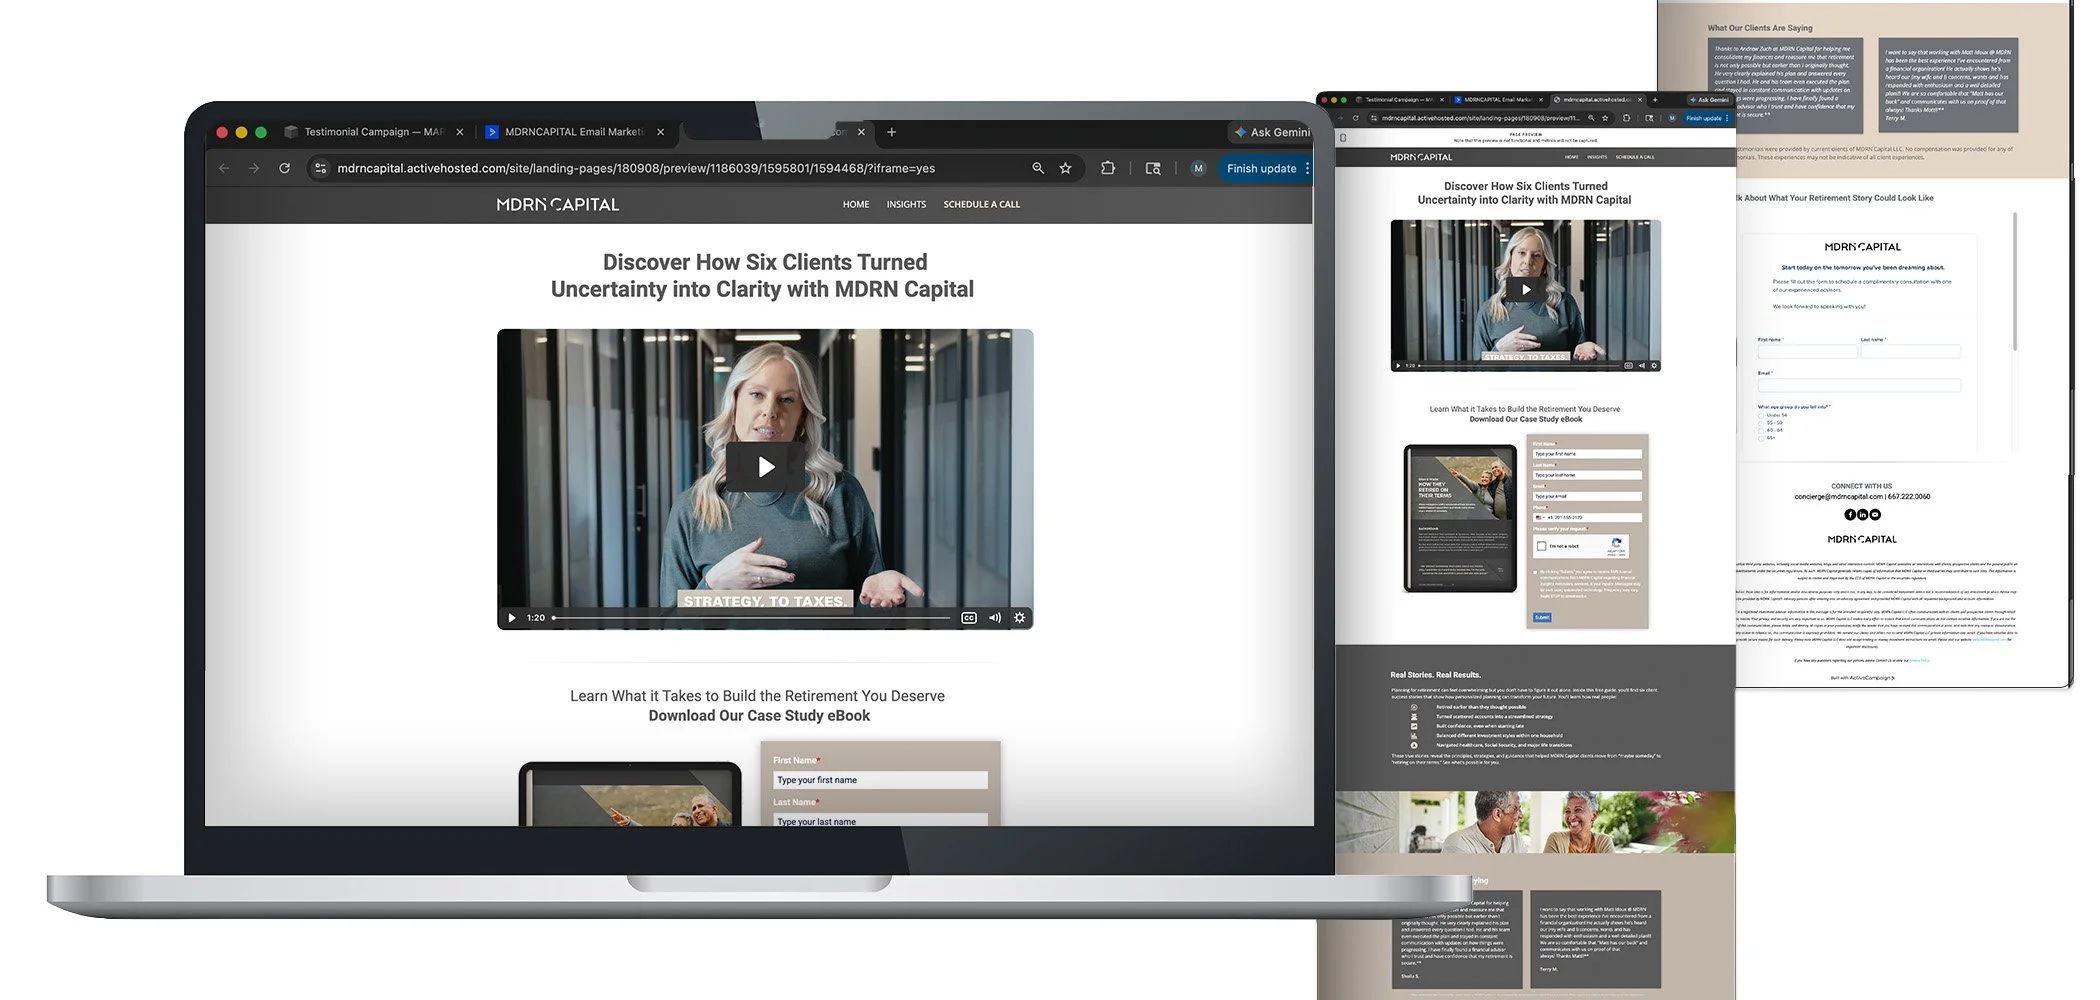Screen dimensions: 2100x1000
Task: Open Extensions puzzle icon in laptop browser
Action: [1108, 168]
